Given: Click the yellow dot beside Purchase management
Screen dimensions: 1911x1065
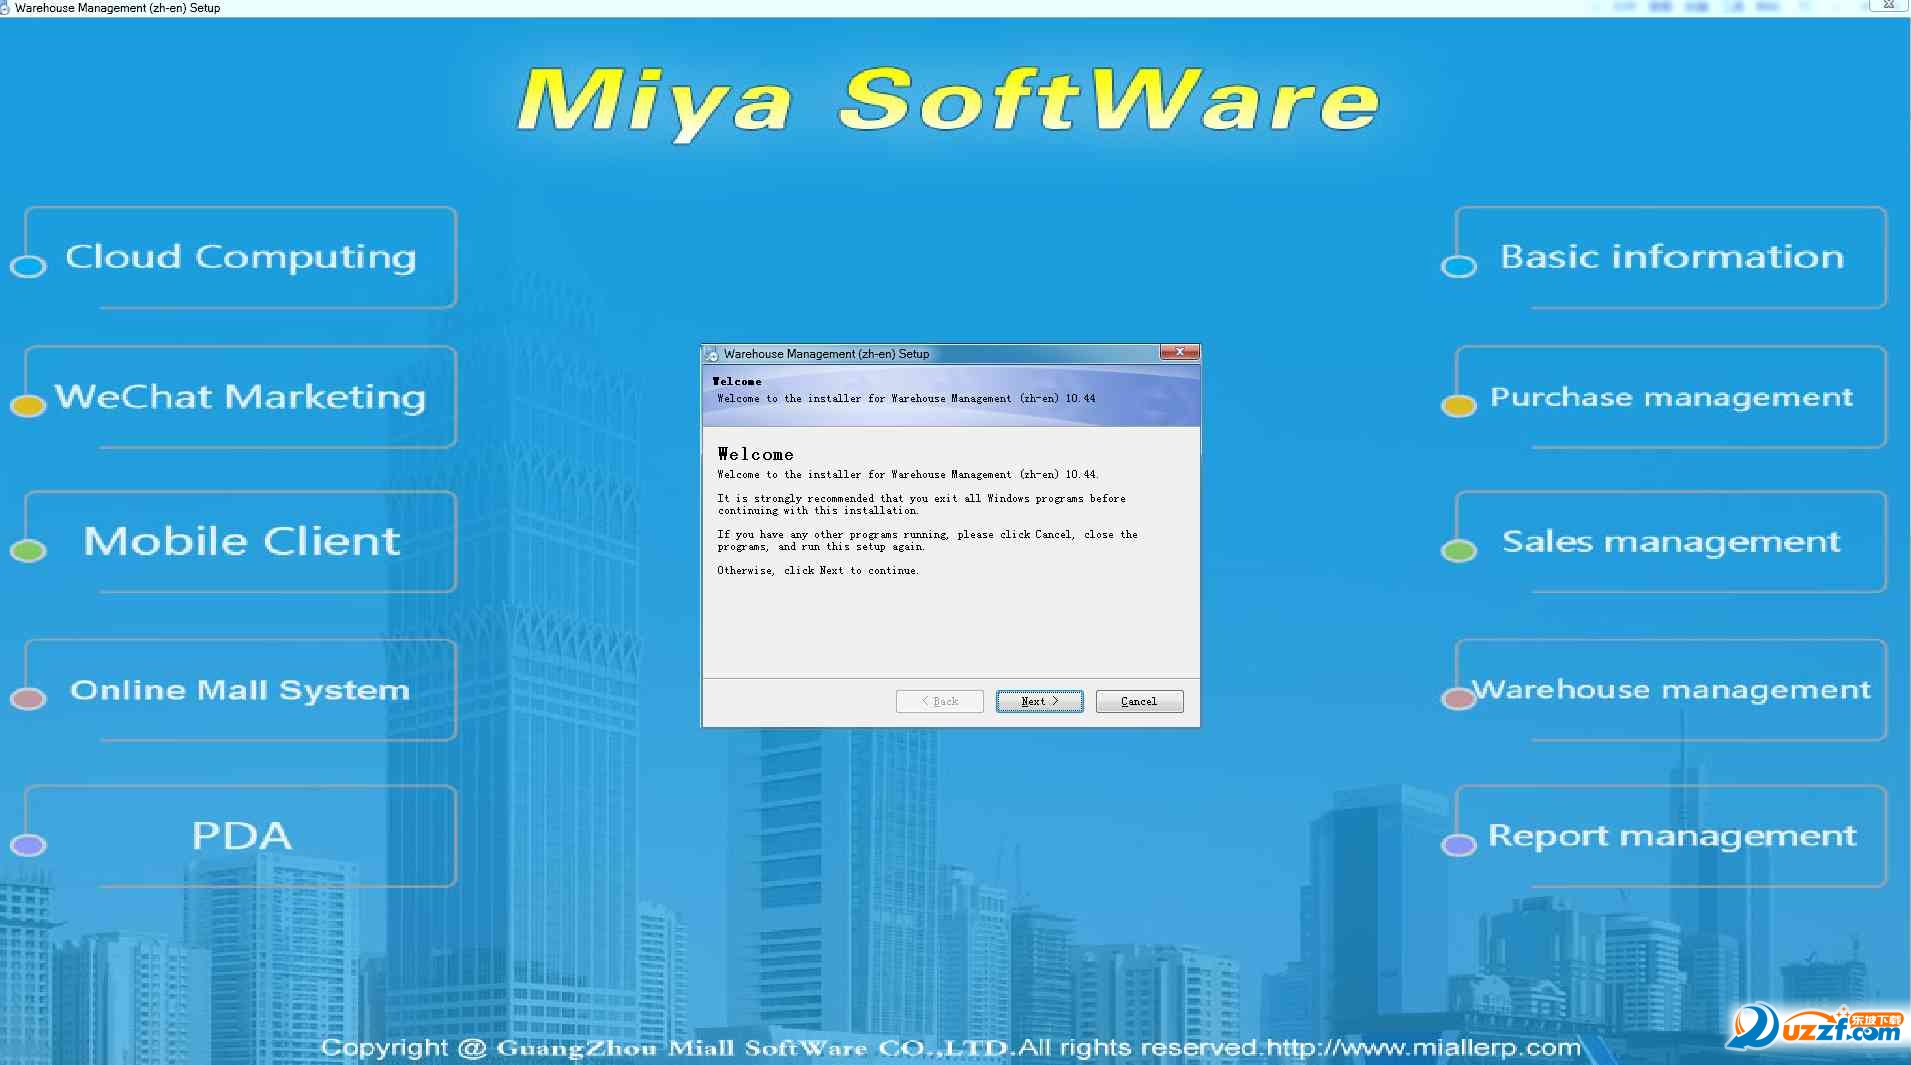Looking at the screenshot, I should pyautogui.click(x=1459, y=405).
